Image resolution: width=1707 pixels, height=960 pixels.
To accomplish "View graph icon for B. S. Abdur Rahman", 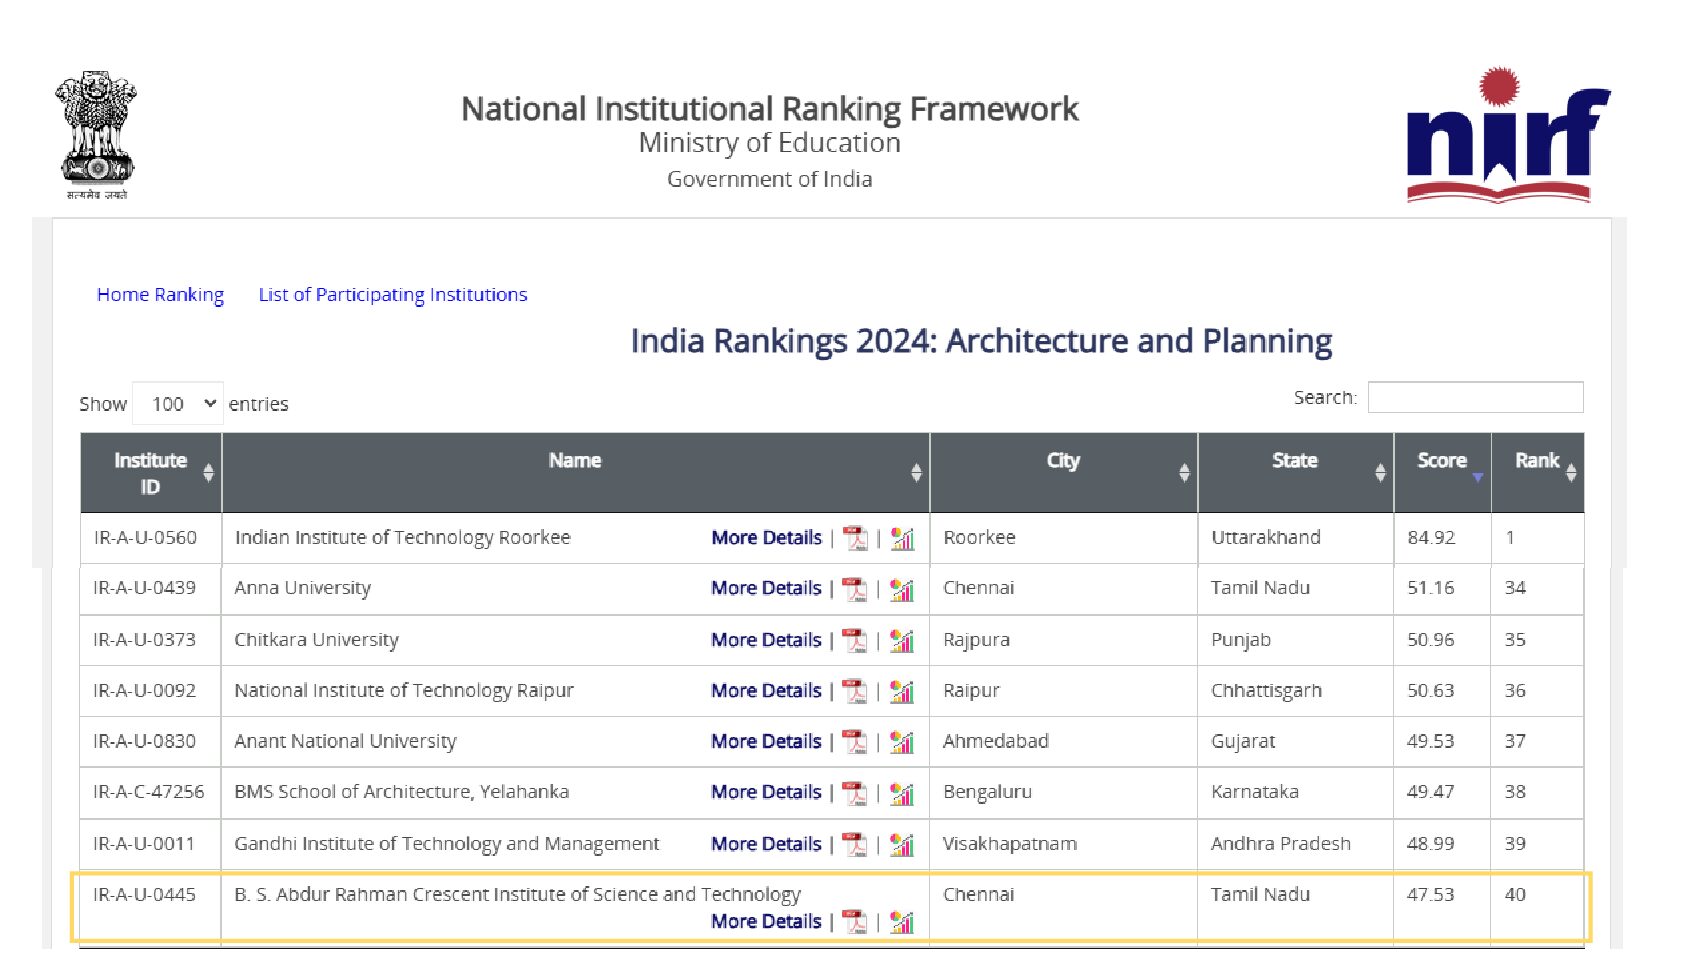I will pos(902,922).
